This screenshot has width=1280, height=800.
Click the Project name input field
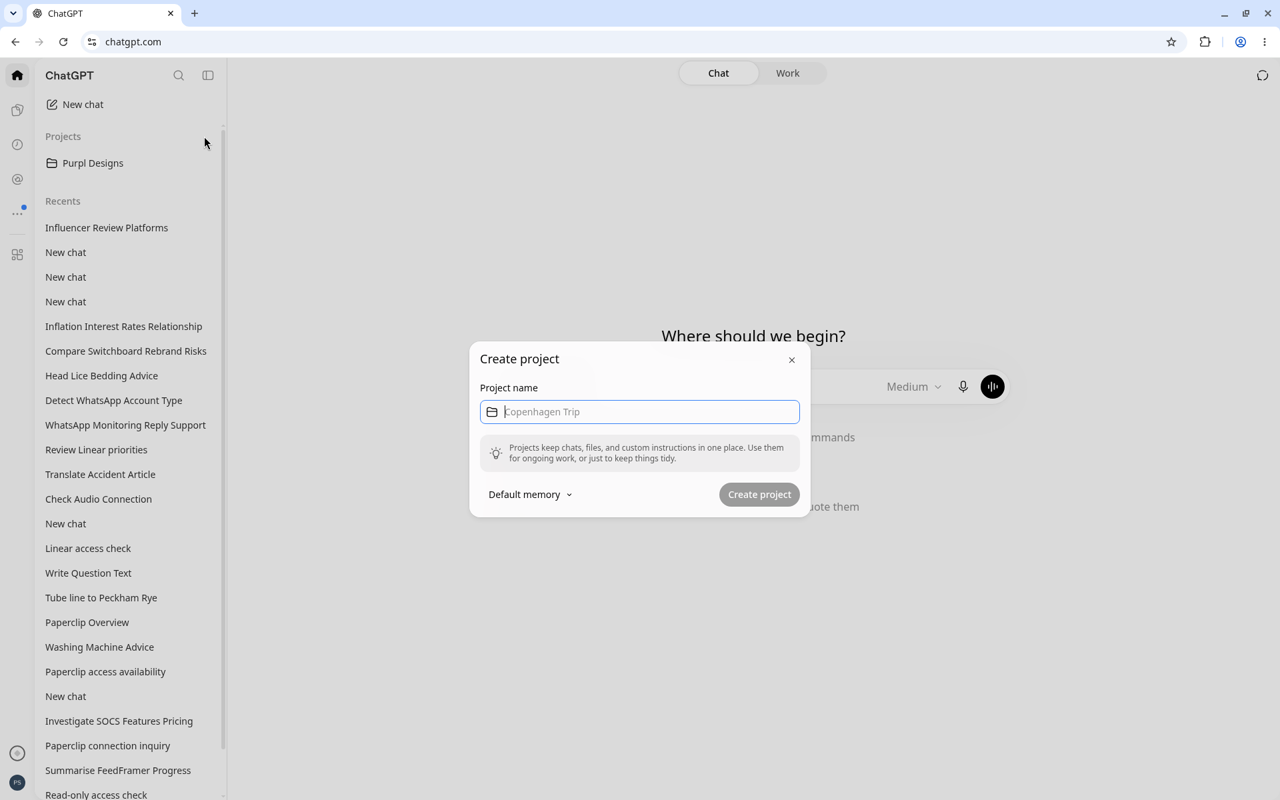640,412
